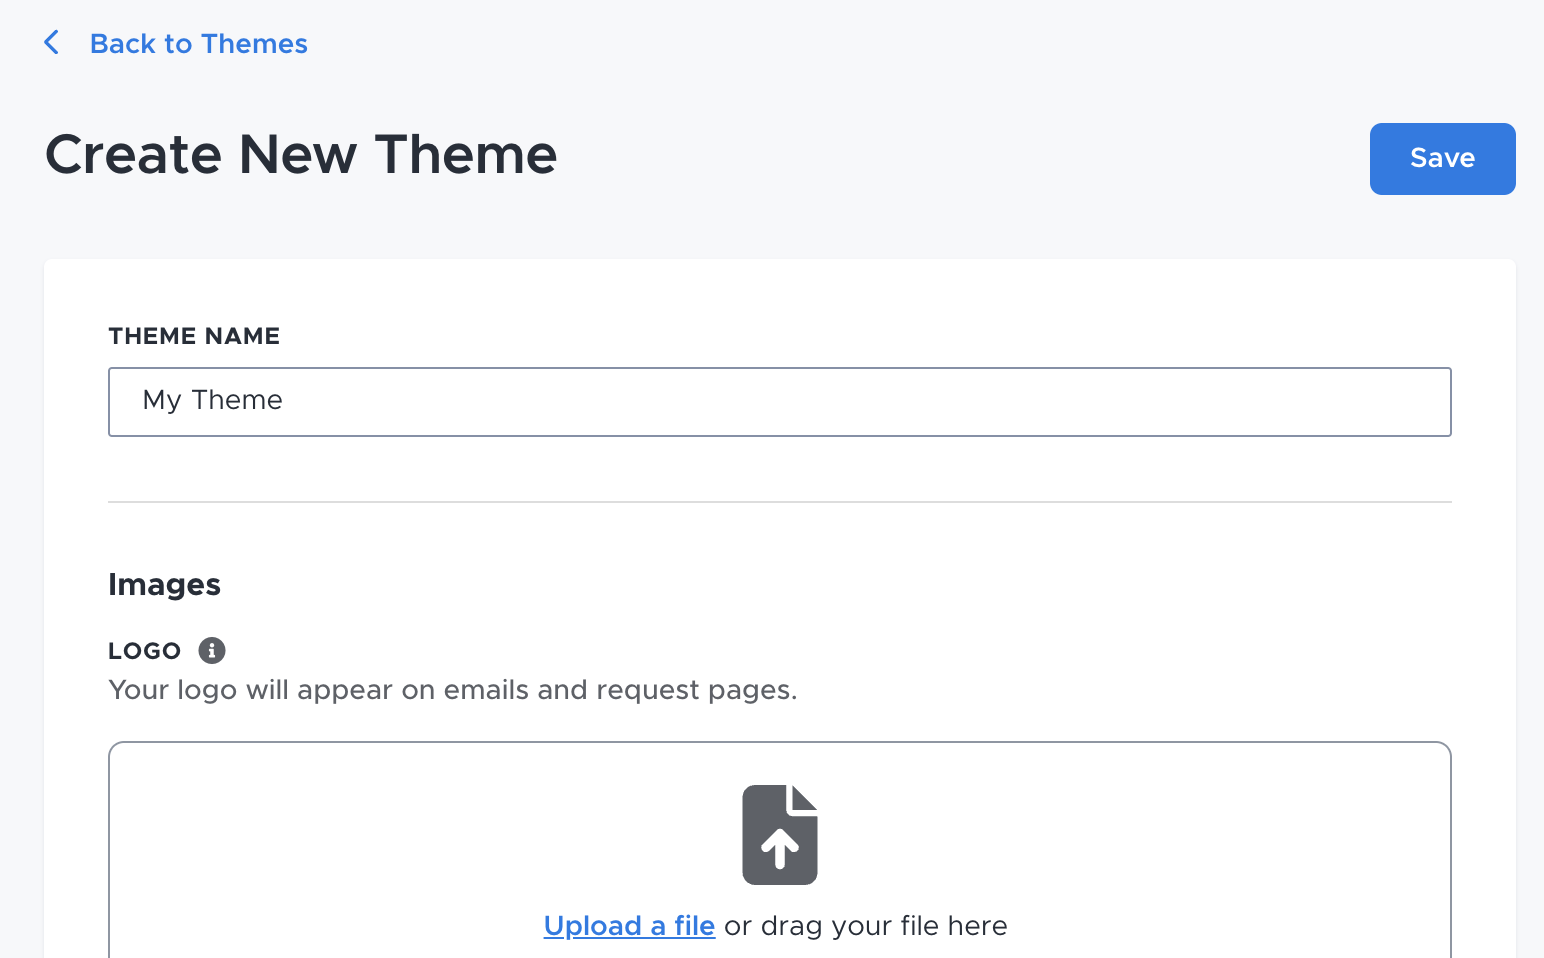Click the word 'Themes' in back link
Screen dimensions: 1544x958
(254, 44)
